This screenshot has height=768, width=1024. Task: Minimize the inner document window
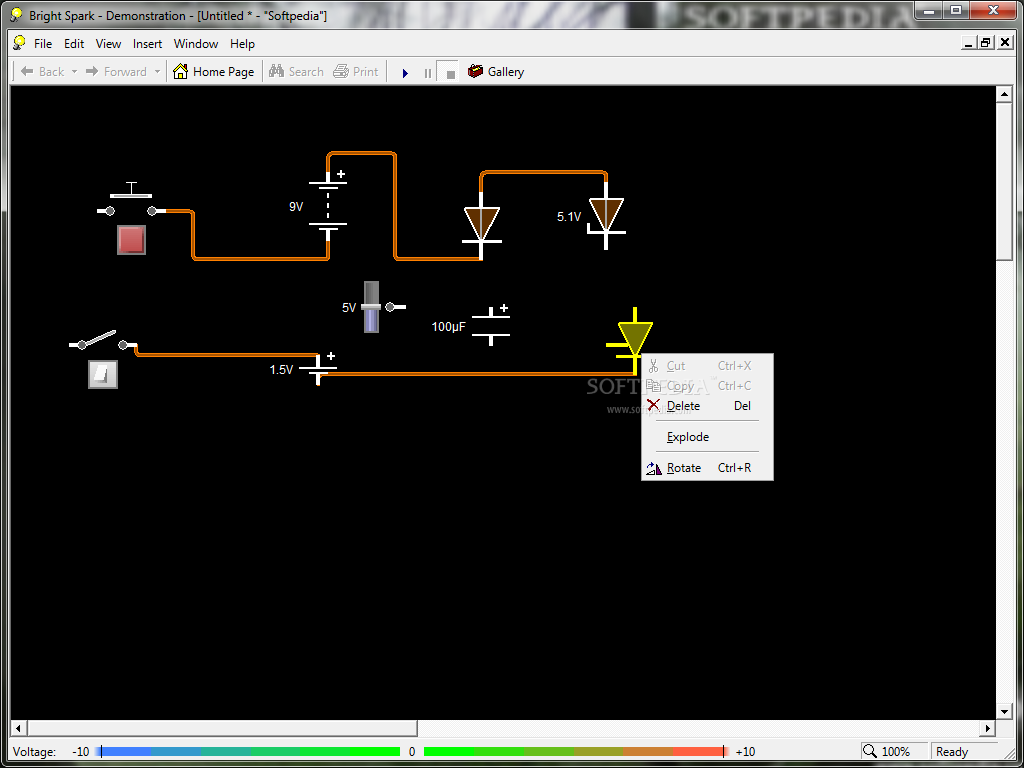point(970,43)
